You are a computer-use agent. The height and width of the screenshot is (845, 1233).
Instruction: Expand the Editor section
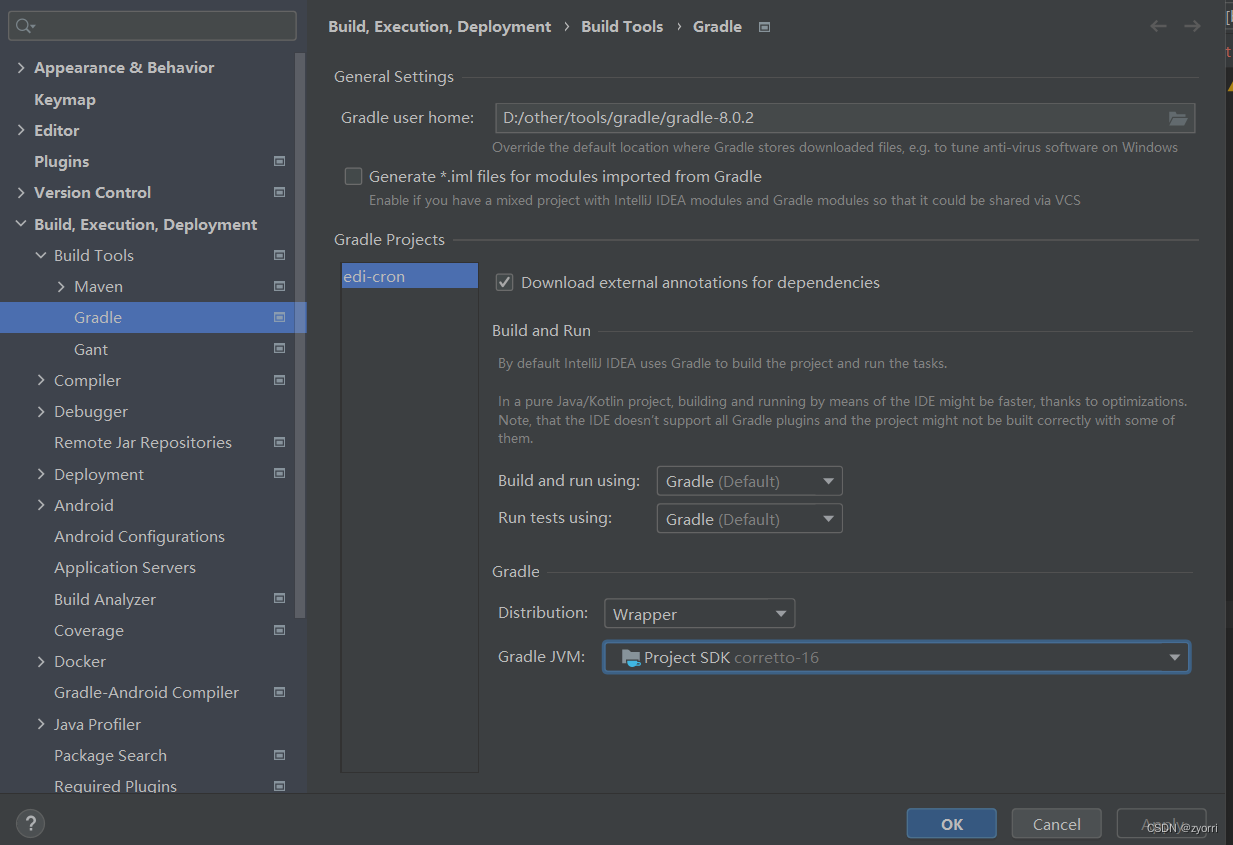[x=21, y=130]
